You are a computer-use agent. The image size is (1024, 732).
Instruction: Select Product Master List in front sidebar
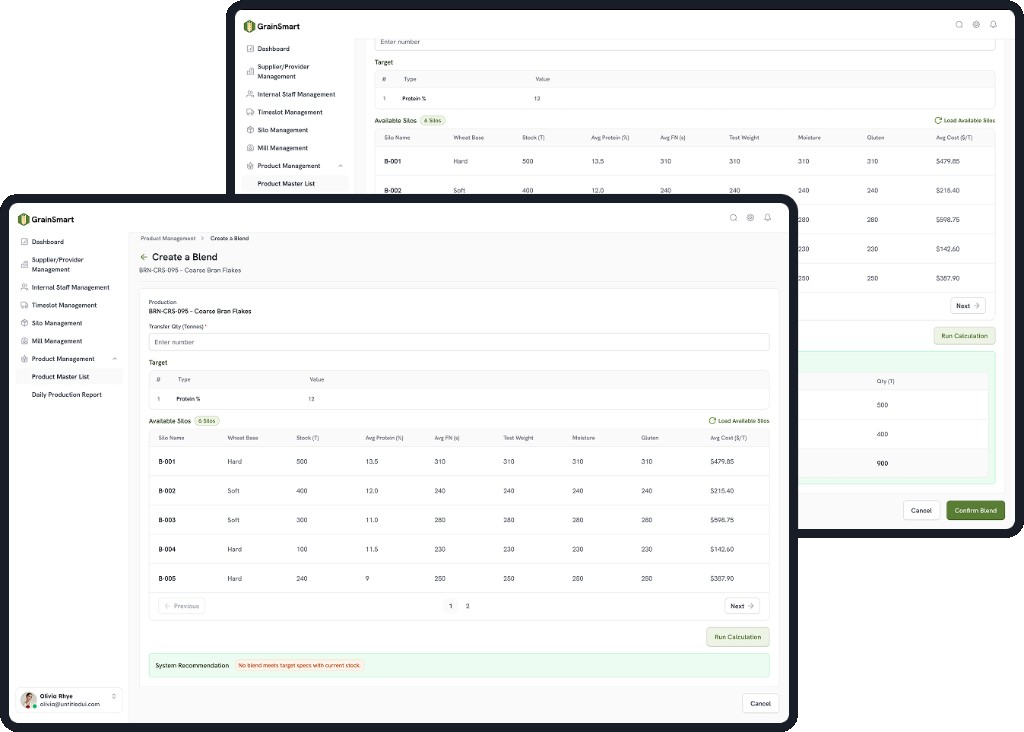click(x=69, y=377)
